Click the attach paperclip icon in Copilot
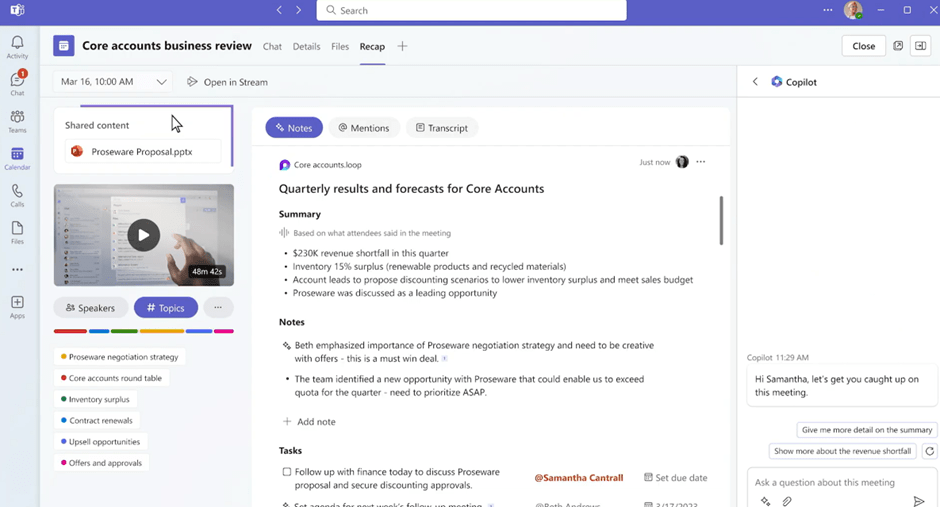The height and width of the screenshot is (507, 940). 787,501
